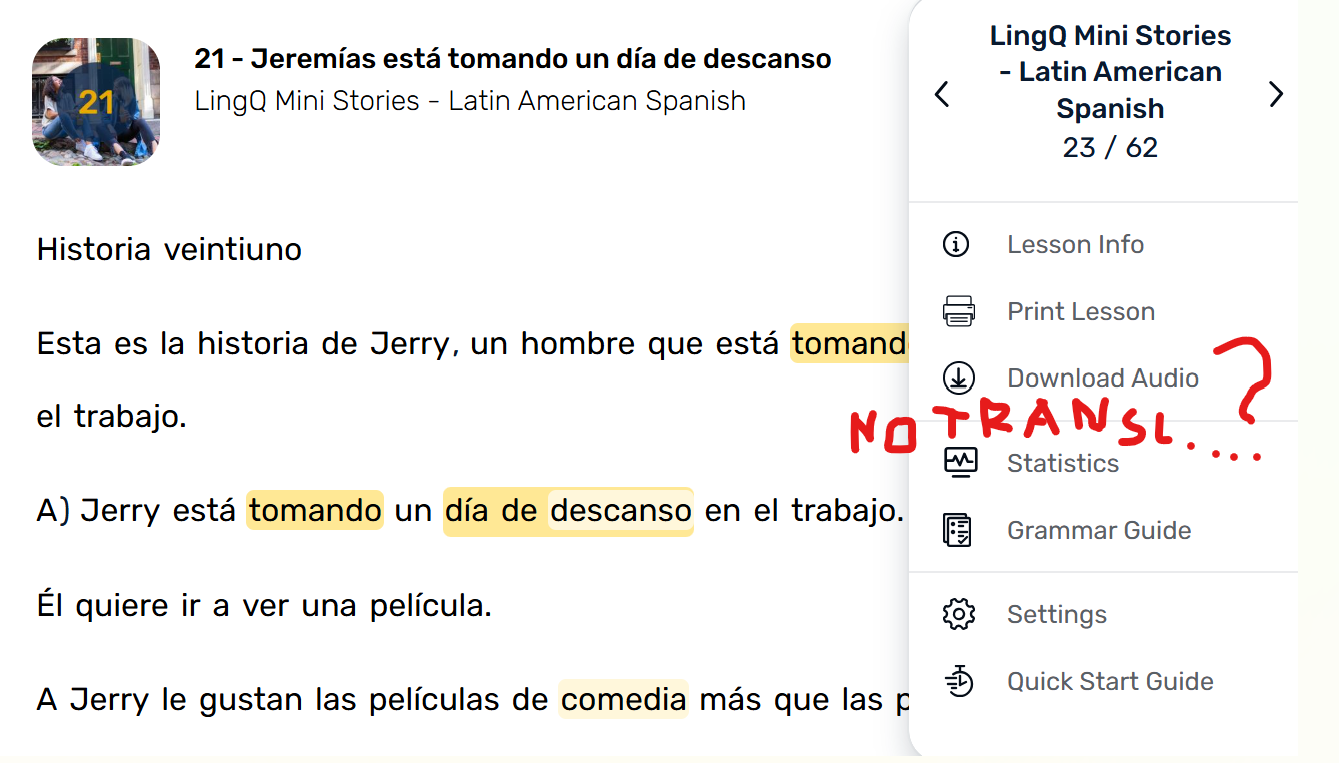
Task: Click the Download Audio arrow icon
Action: click(958, 378)
